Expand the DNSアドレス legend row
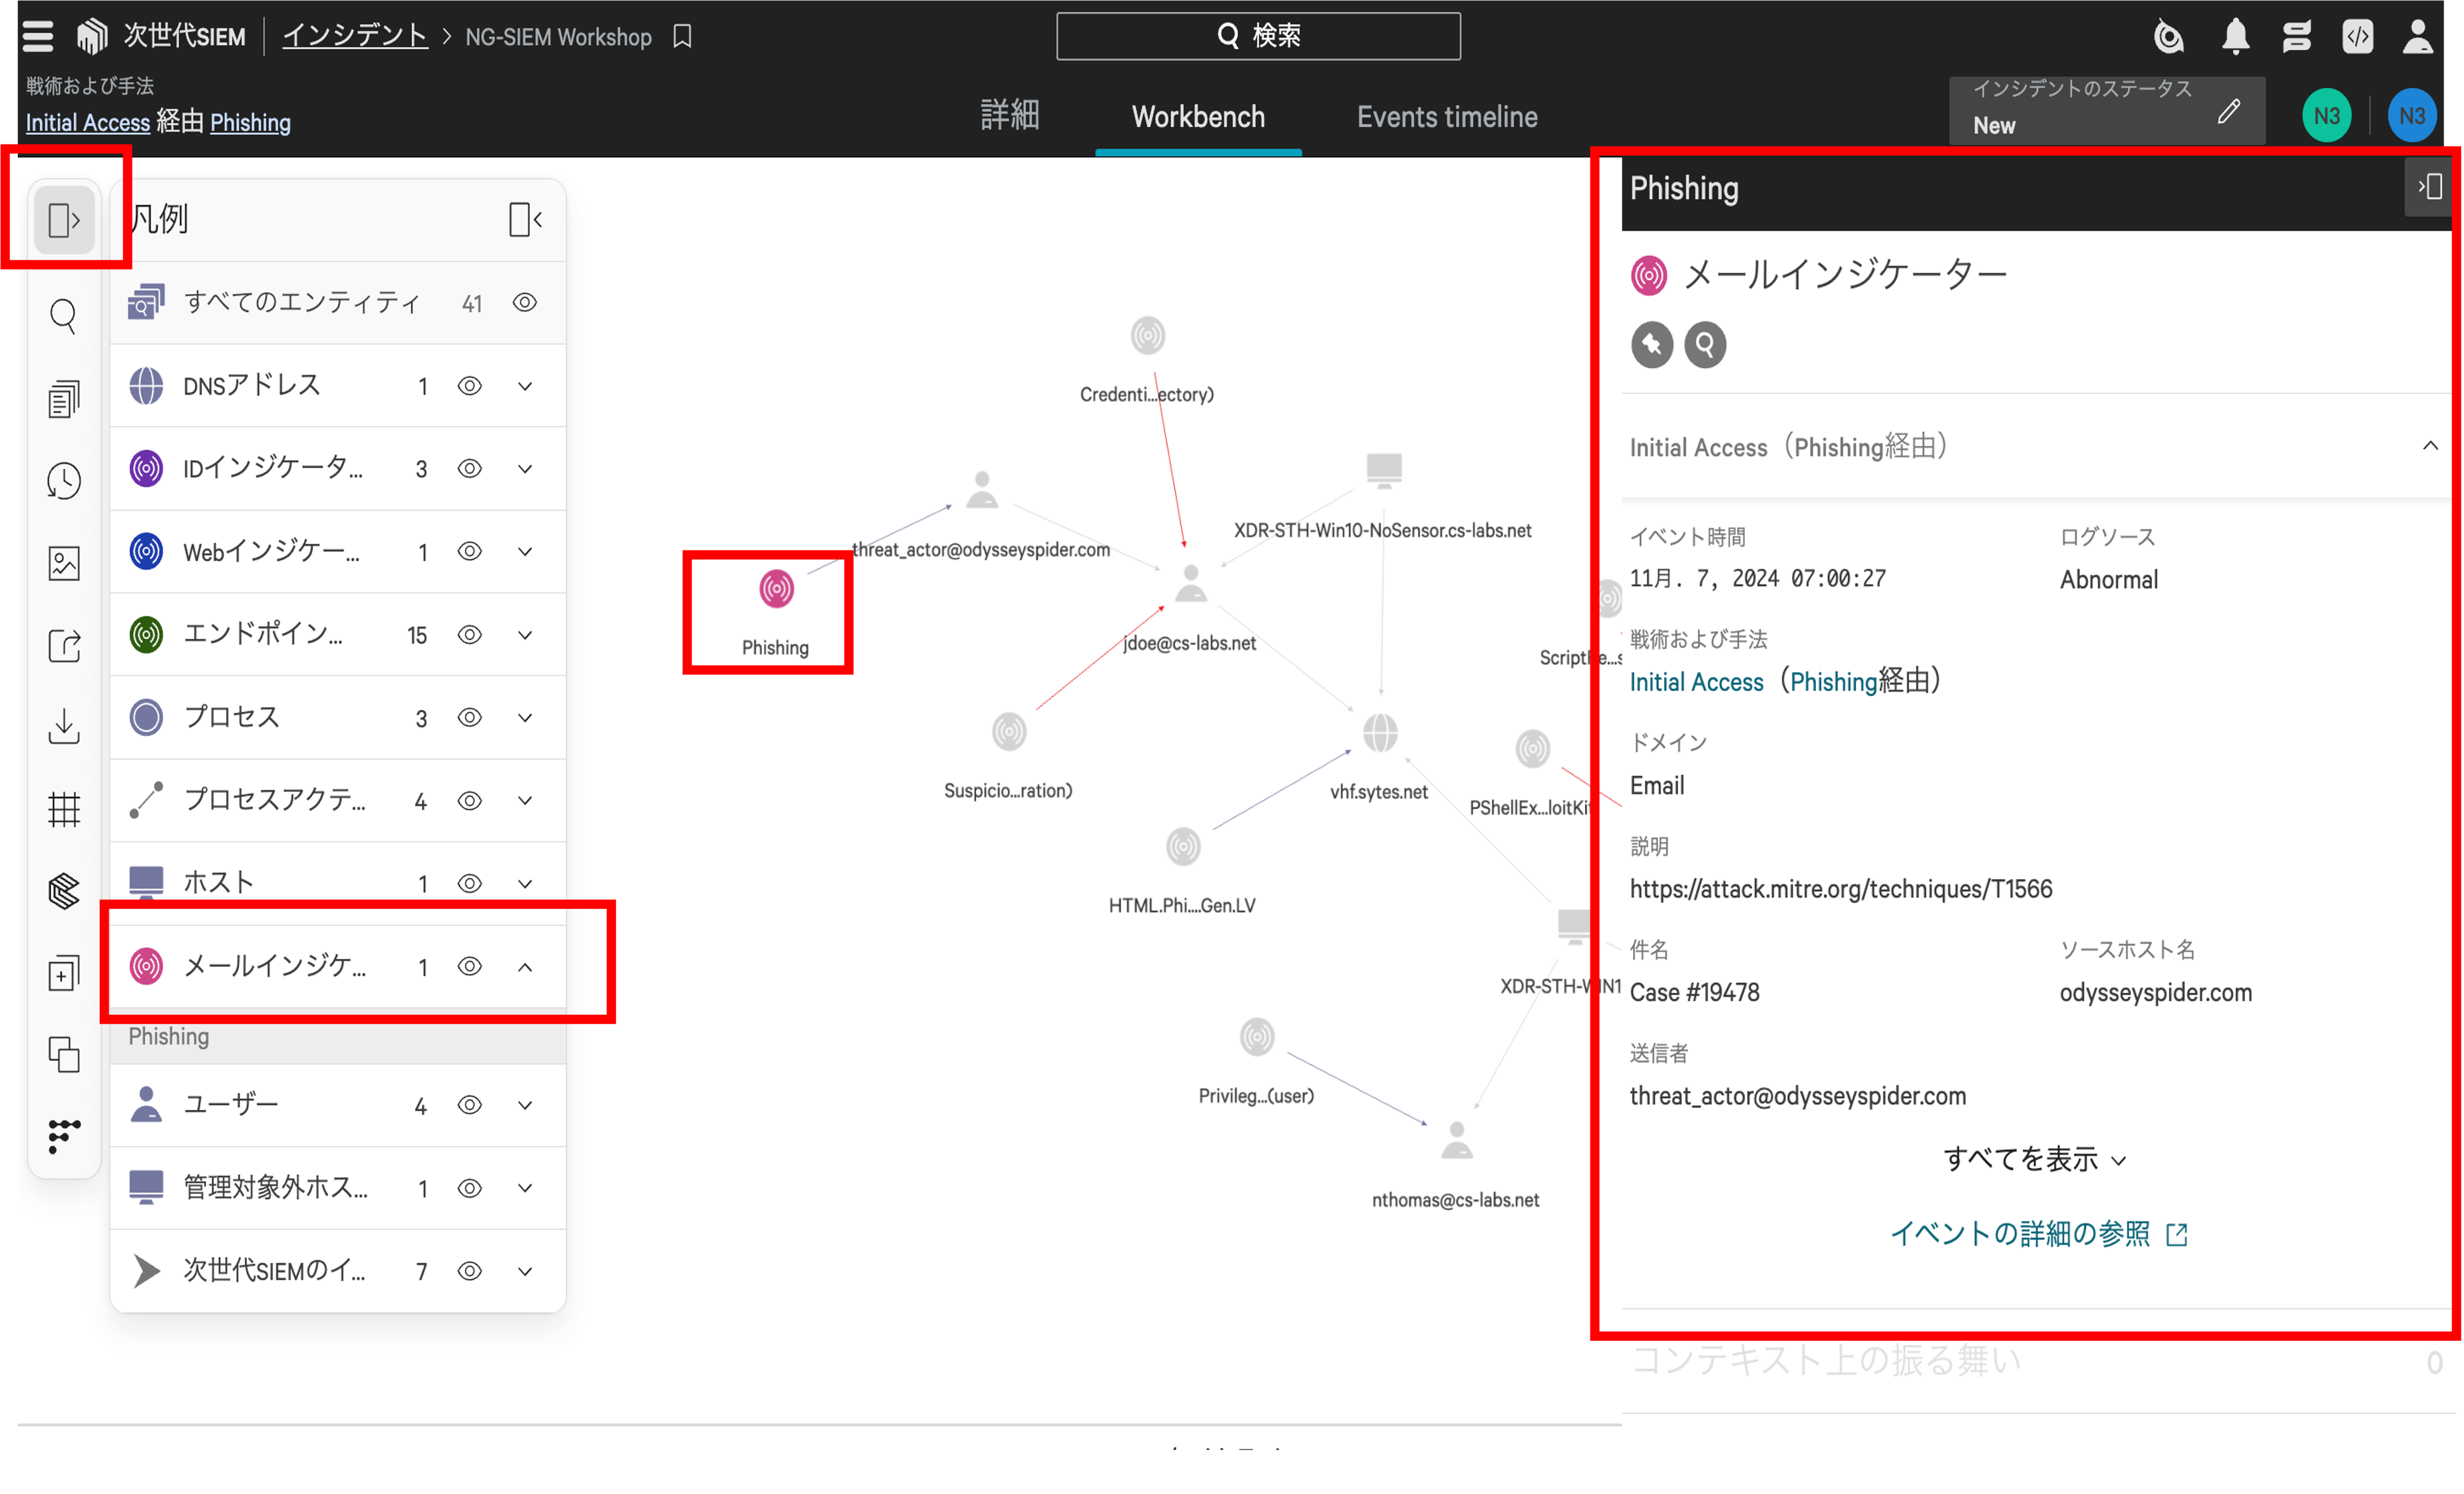Image resolution: width=2464 pixels, height=1494 pixels. [525, 386]
